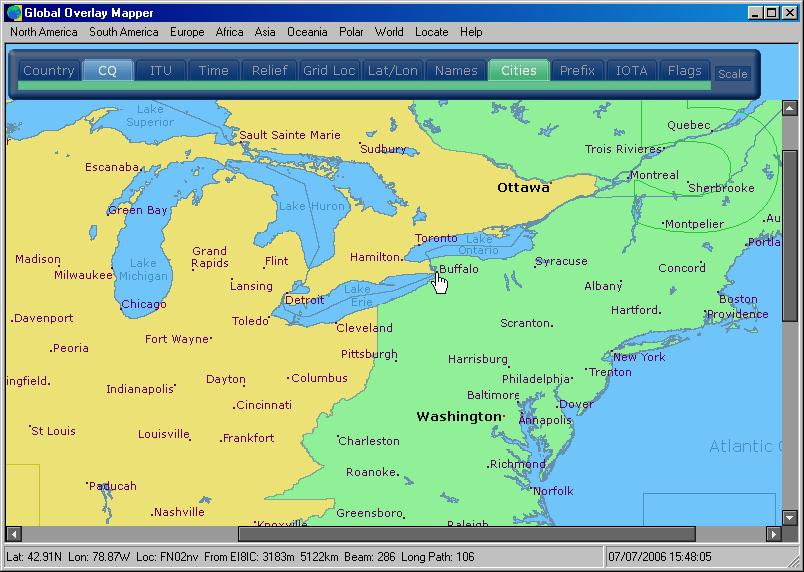The width and height of the screenshot is (804, 572).
Task: Click the Lake Huron label
Action: [311, 207]
